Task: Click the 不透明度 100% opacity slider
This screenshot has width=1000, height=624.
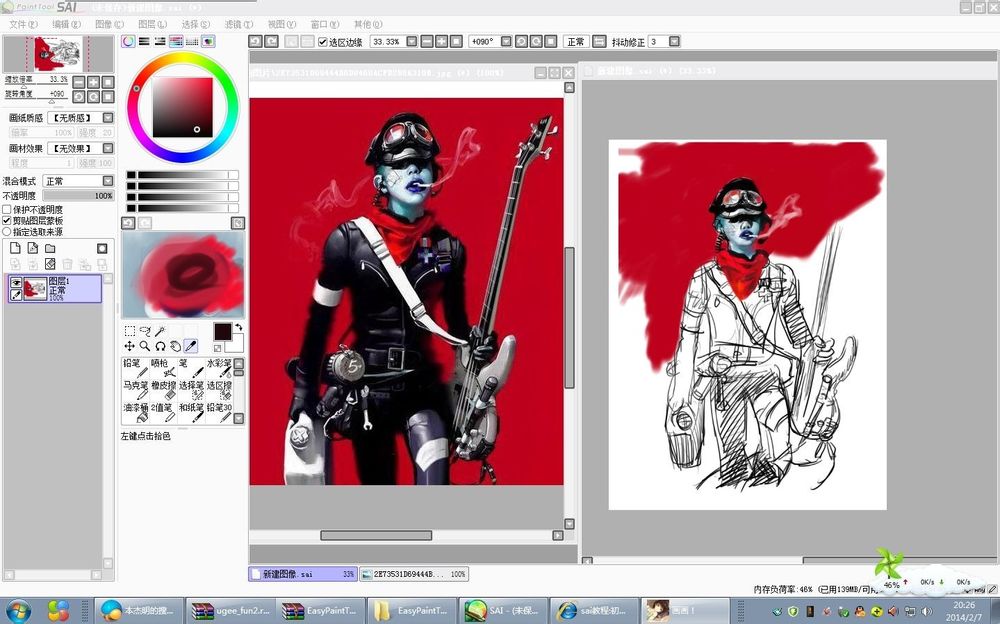Action: [x=78, y=196]
